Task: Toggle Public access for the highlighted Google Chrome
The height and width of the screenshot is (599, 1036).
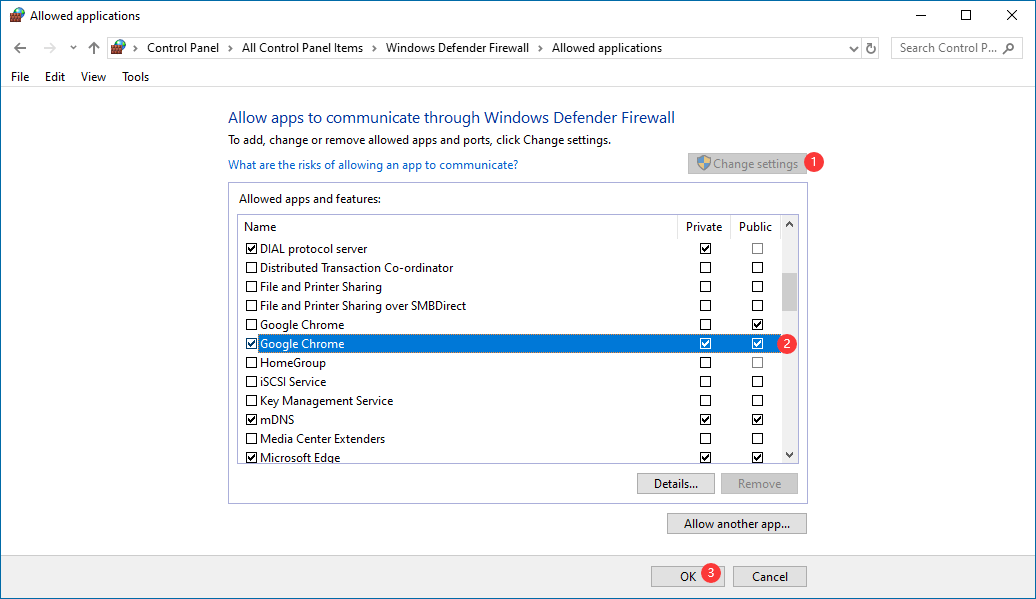Action: (757, 343)
